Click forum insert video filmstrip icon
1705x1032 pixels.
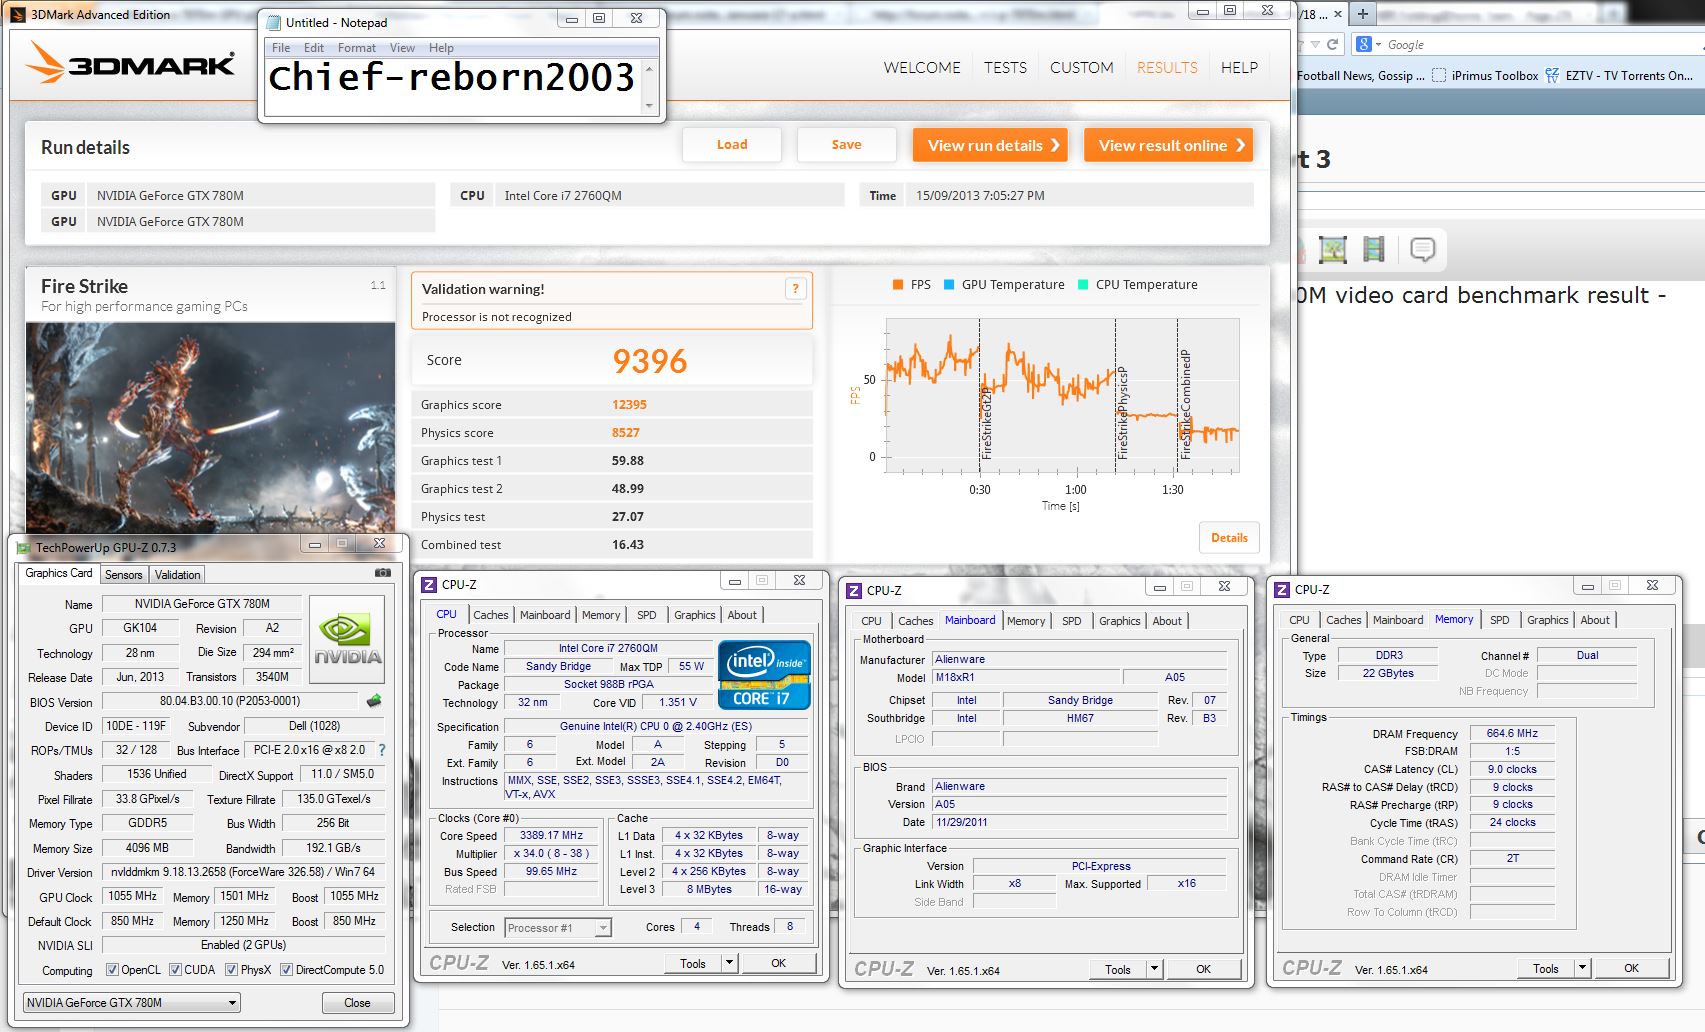[x=1374, y=249]
